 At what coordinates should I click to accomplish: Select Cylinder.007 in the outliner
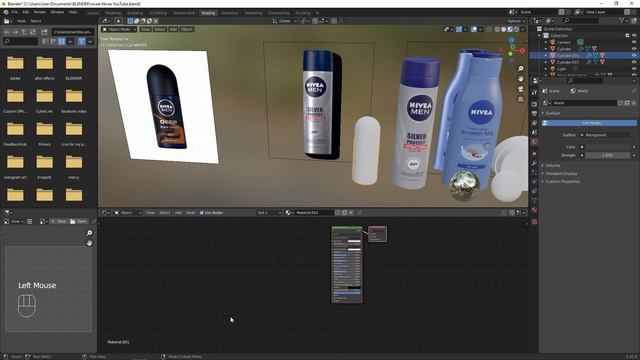568,62
